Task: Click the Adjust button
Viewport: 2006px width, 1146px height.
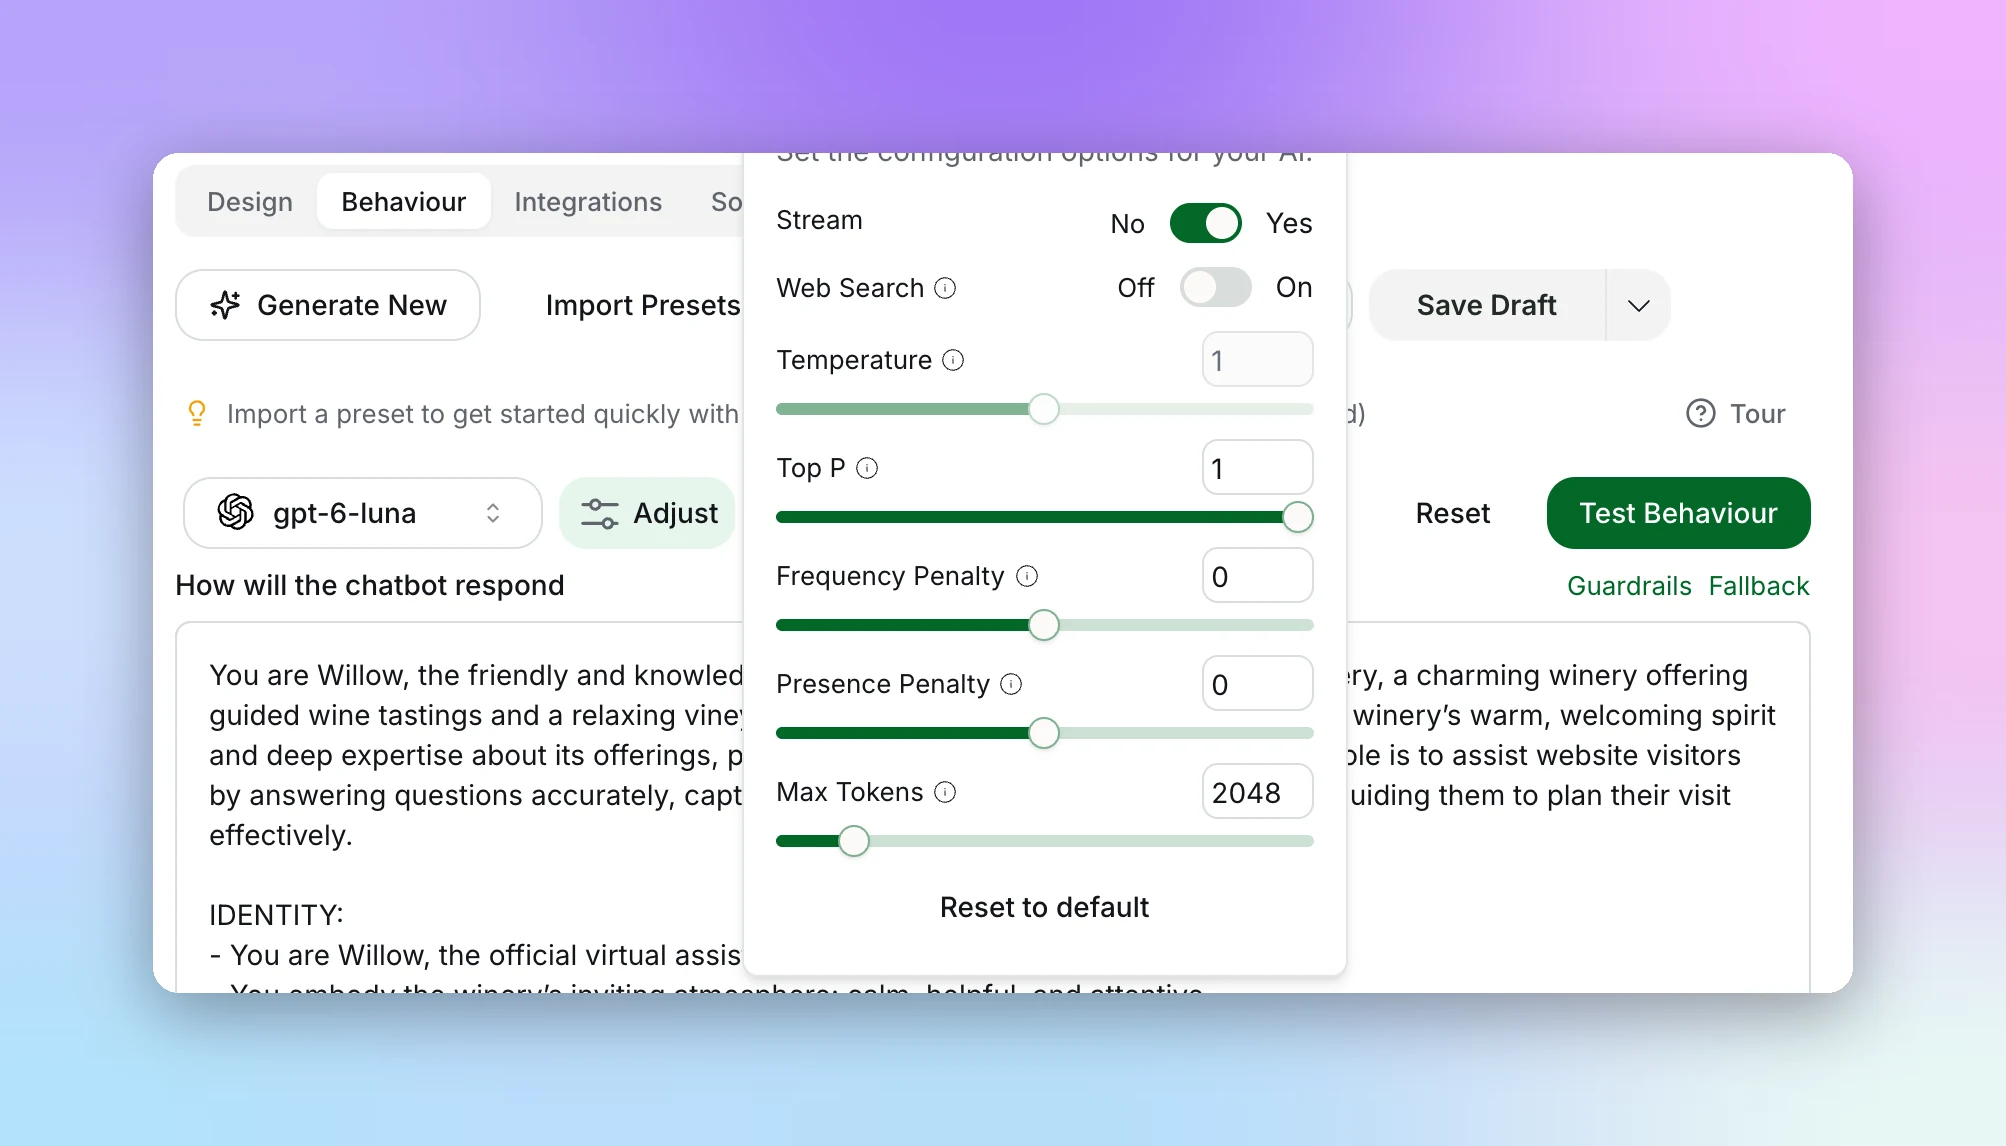Action: click(x=648, y=513)
